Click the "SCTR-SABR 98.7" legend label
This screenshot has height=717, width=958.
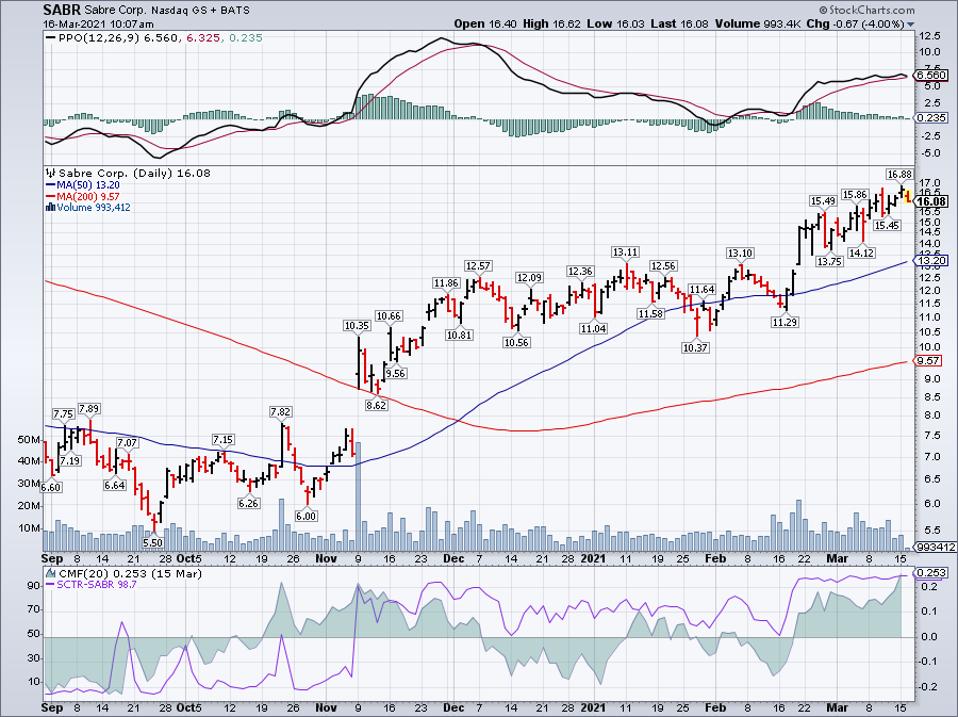tap(97, 585)
